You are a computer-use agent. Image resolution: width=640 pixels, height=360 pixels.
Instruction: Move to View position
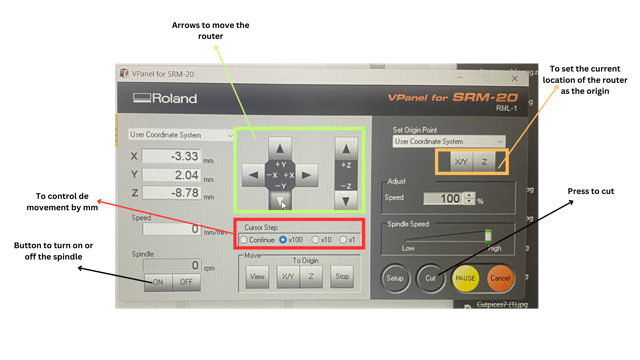click(257, 277)
